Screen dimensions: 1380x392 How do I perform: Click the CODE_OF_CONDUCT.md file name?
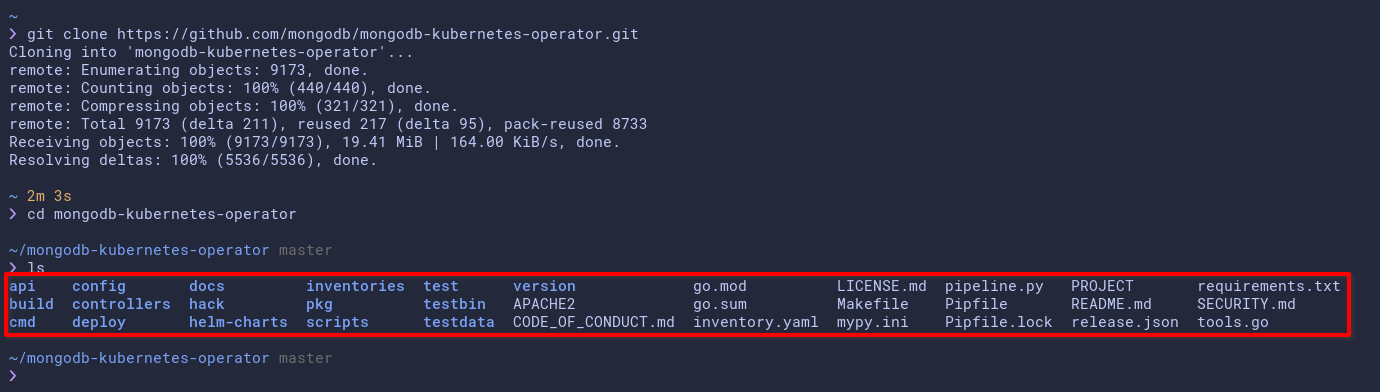click(x=594, y=322)
